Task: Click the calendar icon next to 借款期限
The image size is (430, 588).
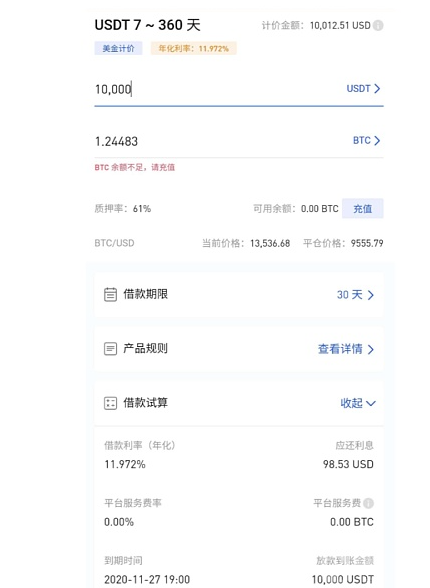Action: click(x=110, y=294)
